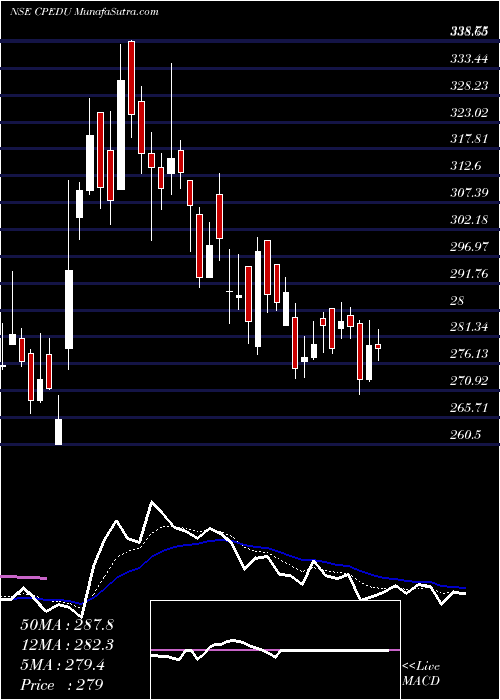Click the 281.34 price axis label
Image resolution: width=500 pixels, height=700 pixels.
coord(469,327)
